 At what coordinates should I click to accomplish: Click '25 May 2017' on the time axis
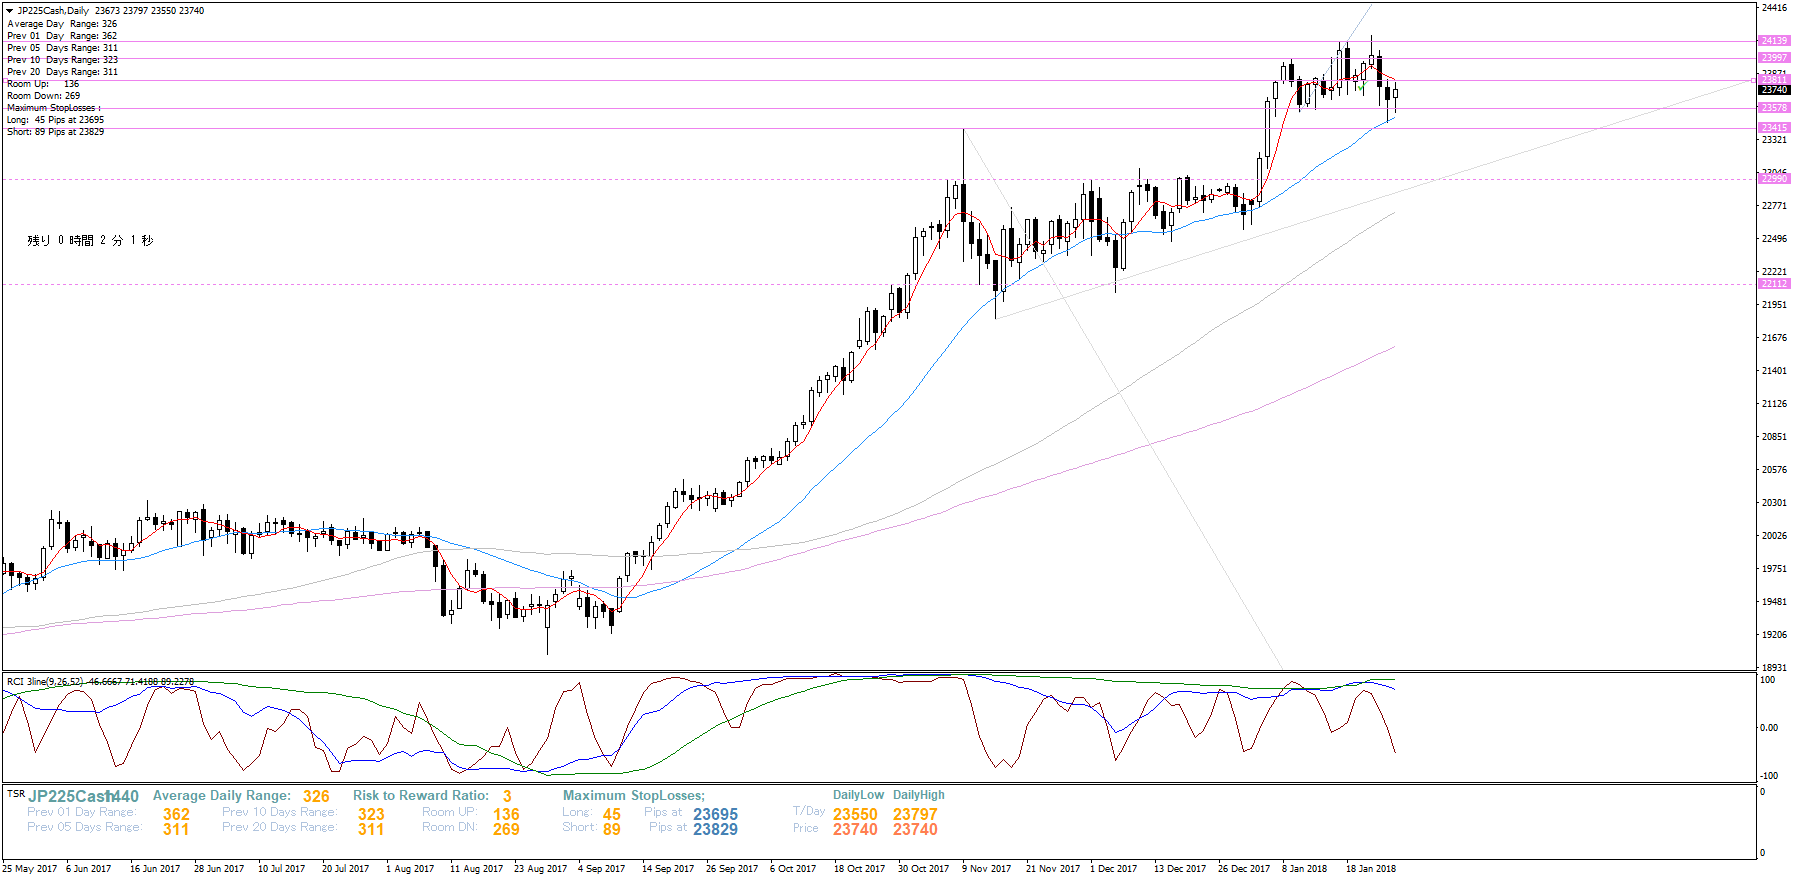(x=29, y=869)
